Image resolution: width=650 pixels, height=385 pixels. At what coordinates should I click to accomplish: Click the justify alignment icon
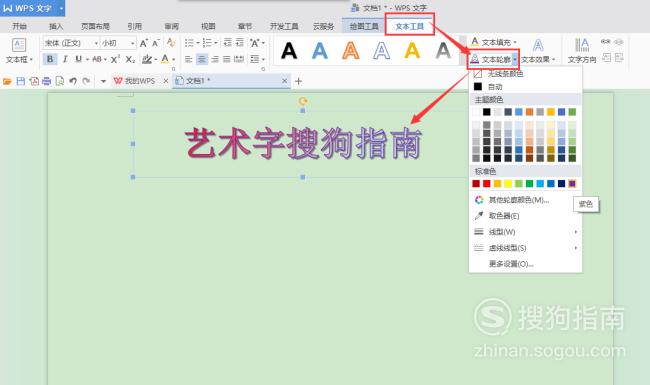[227, 59]
